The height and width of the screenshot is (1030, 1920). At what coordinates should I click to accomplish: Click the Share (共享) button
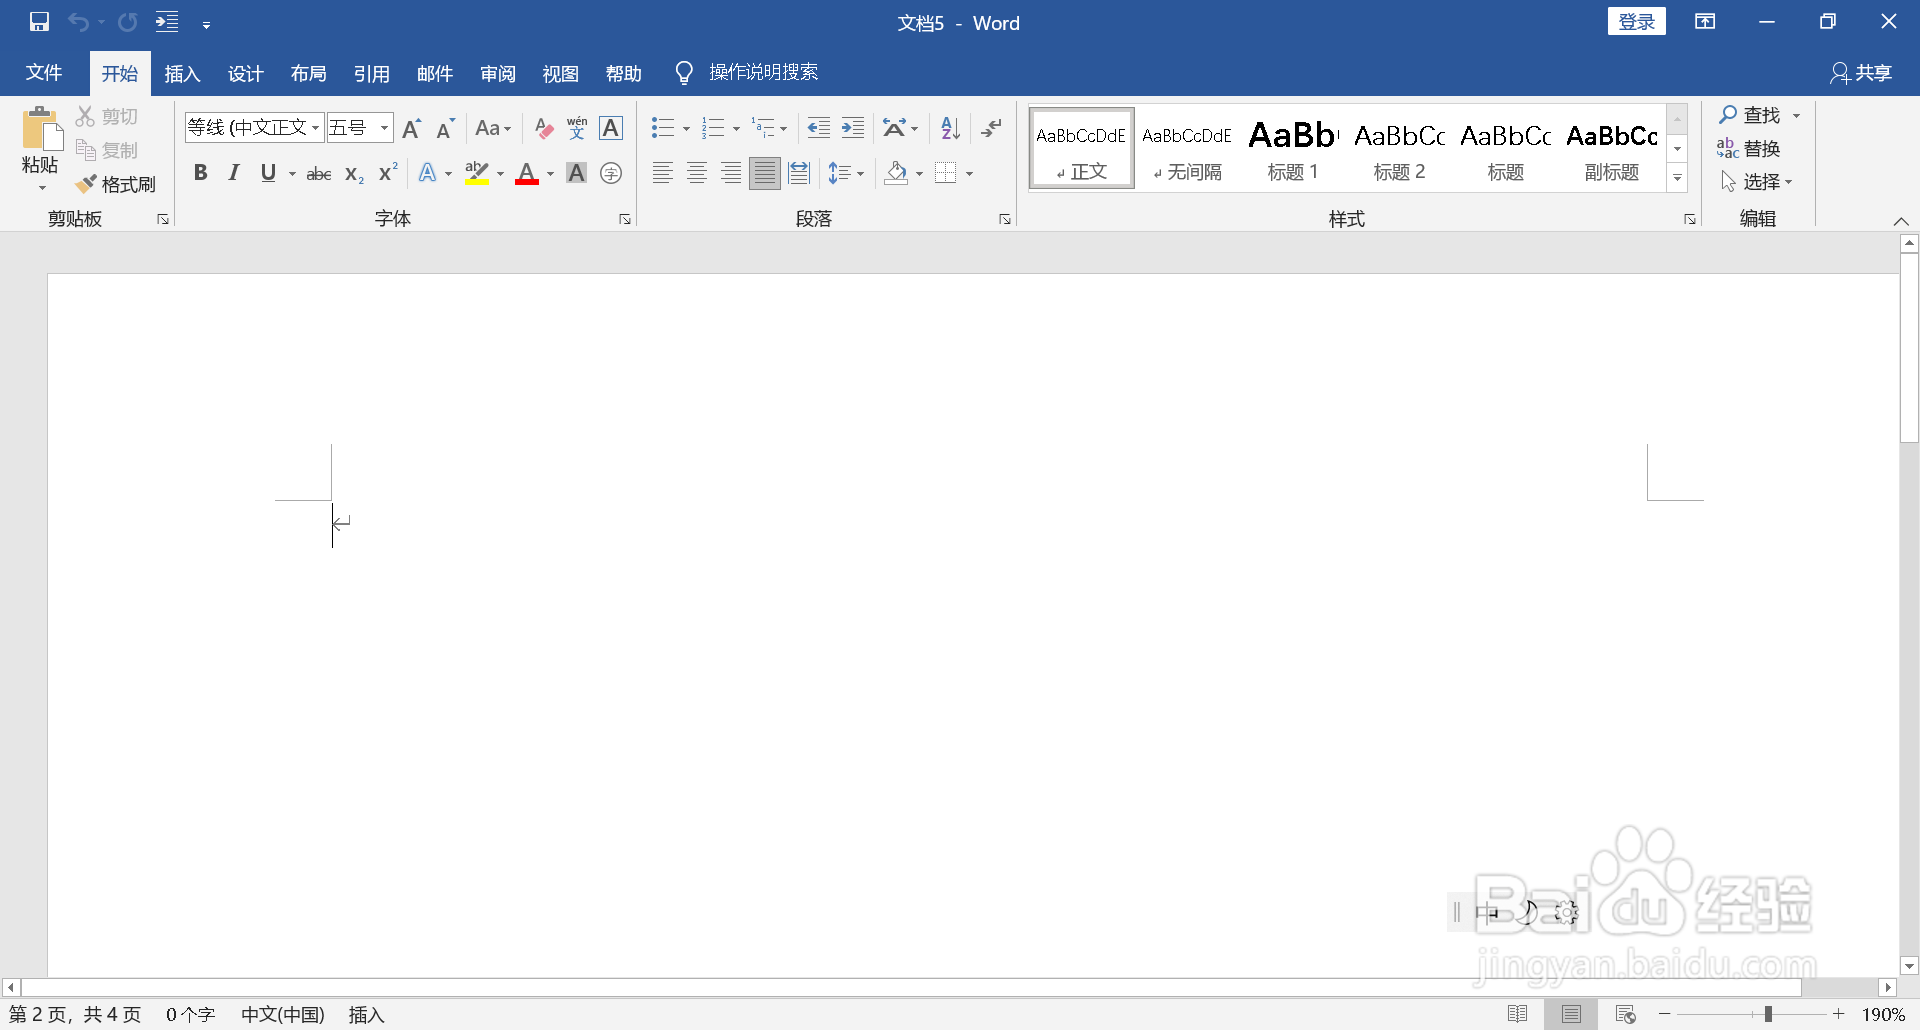click(1861, 73)
